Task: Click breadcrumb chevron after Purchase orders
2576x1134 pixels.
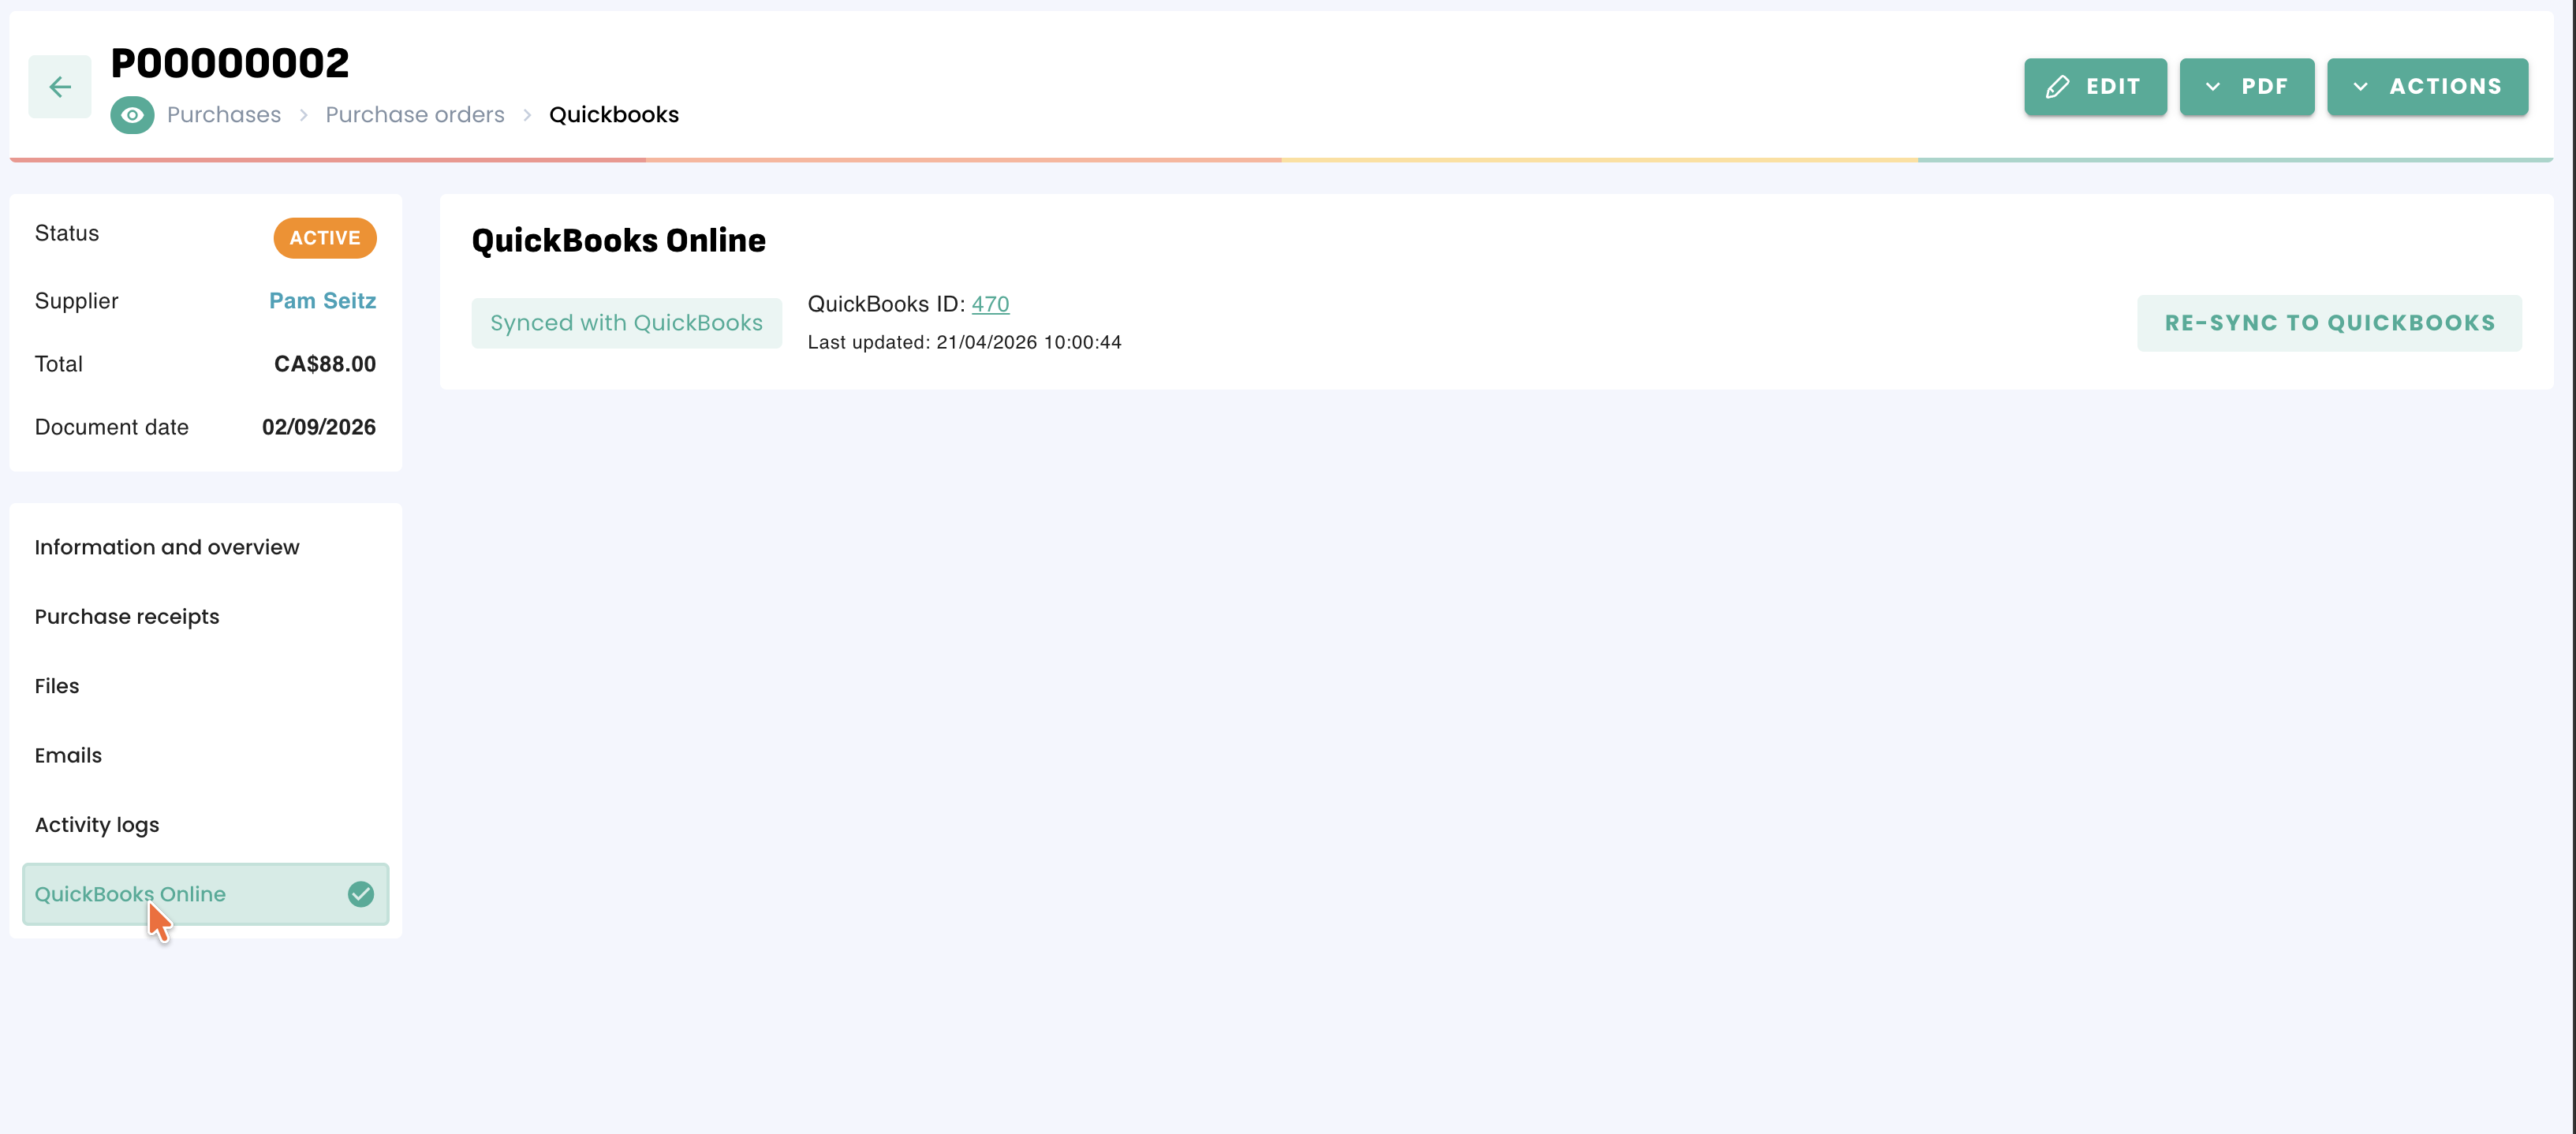Action: (x=527, y=115)
